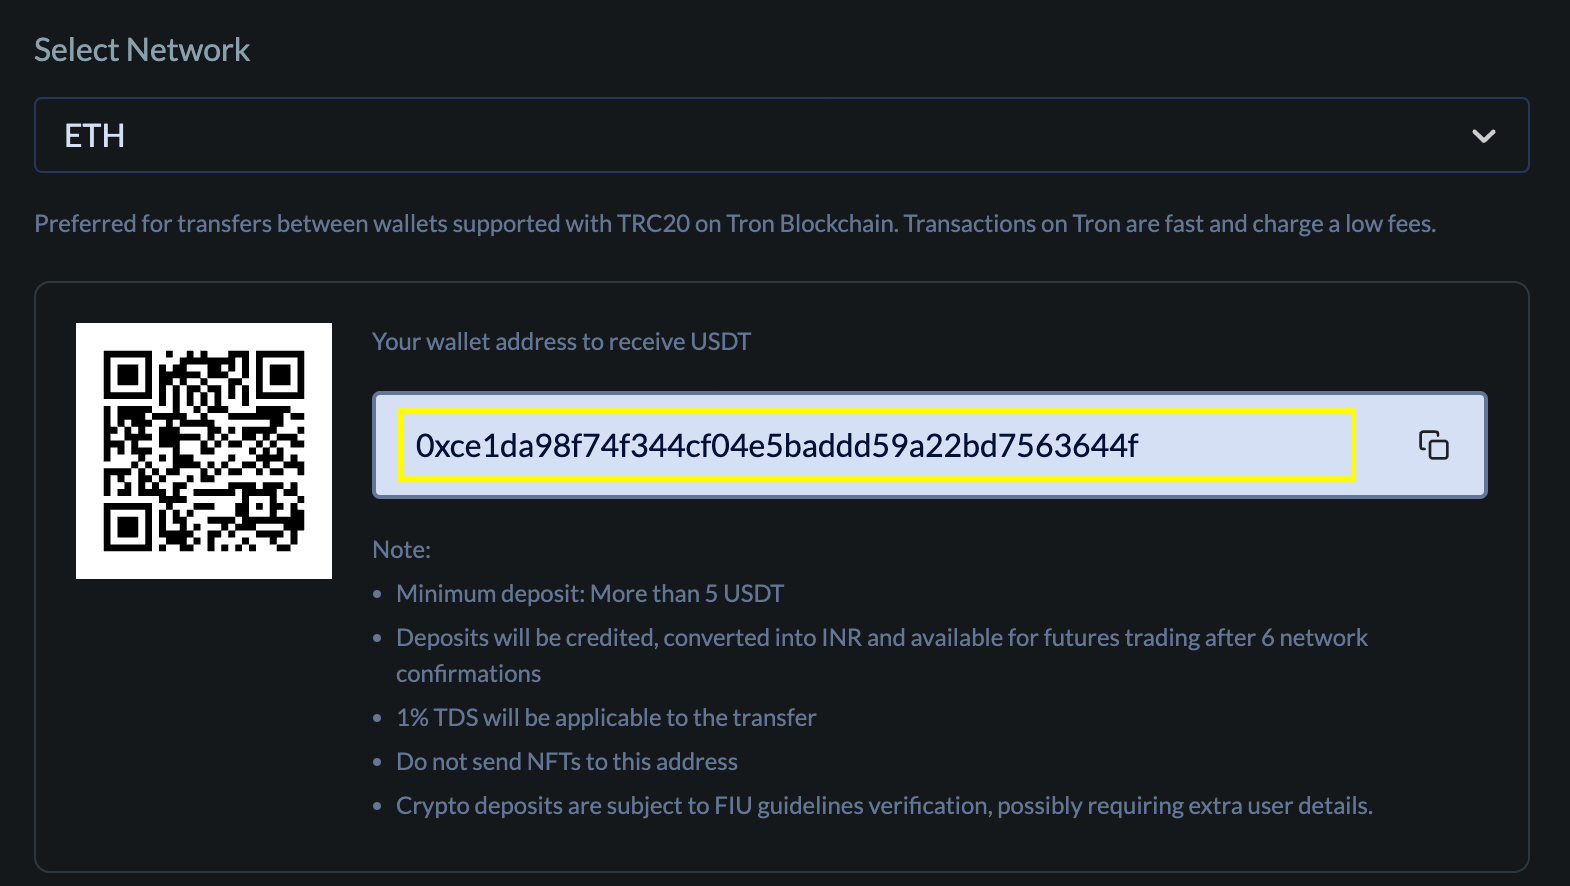The width and height of the screenshot is (1570, 886).
Task: Click the Minimum deposit 5 USDT note
Action: point(589,594)
